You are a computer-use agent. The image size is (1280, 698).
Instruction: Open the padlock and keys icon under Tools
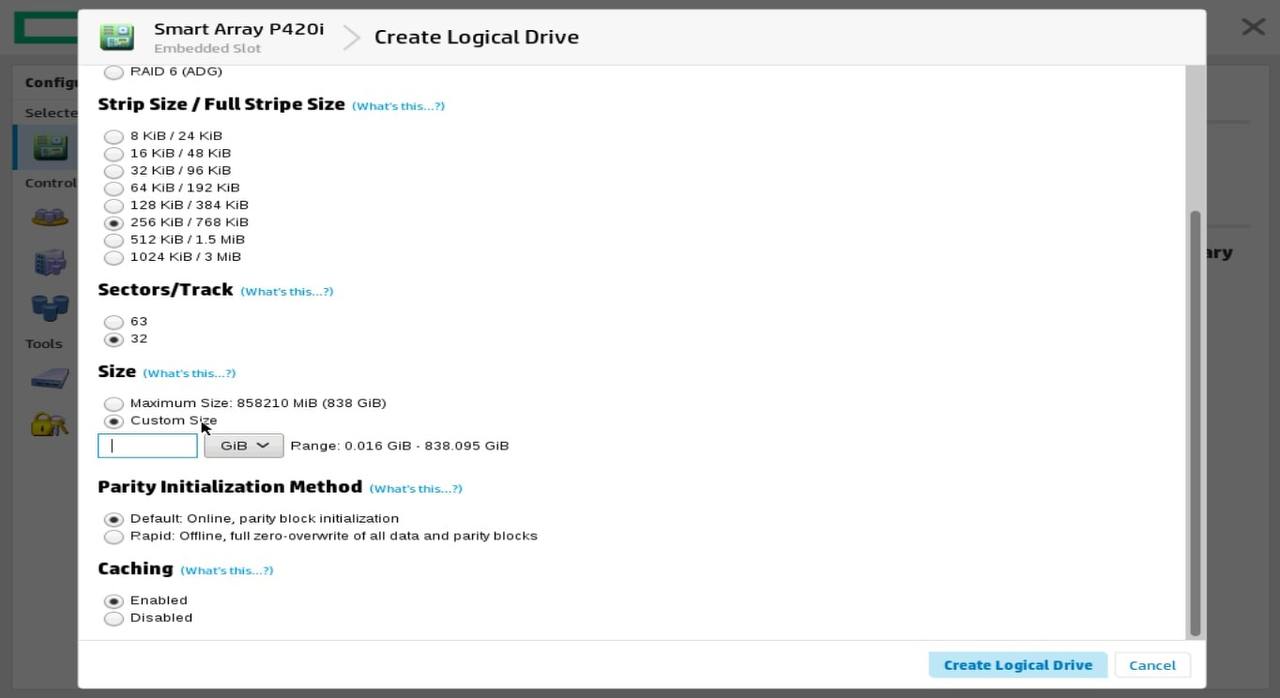pos(49,424)
